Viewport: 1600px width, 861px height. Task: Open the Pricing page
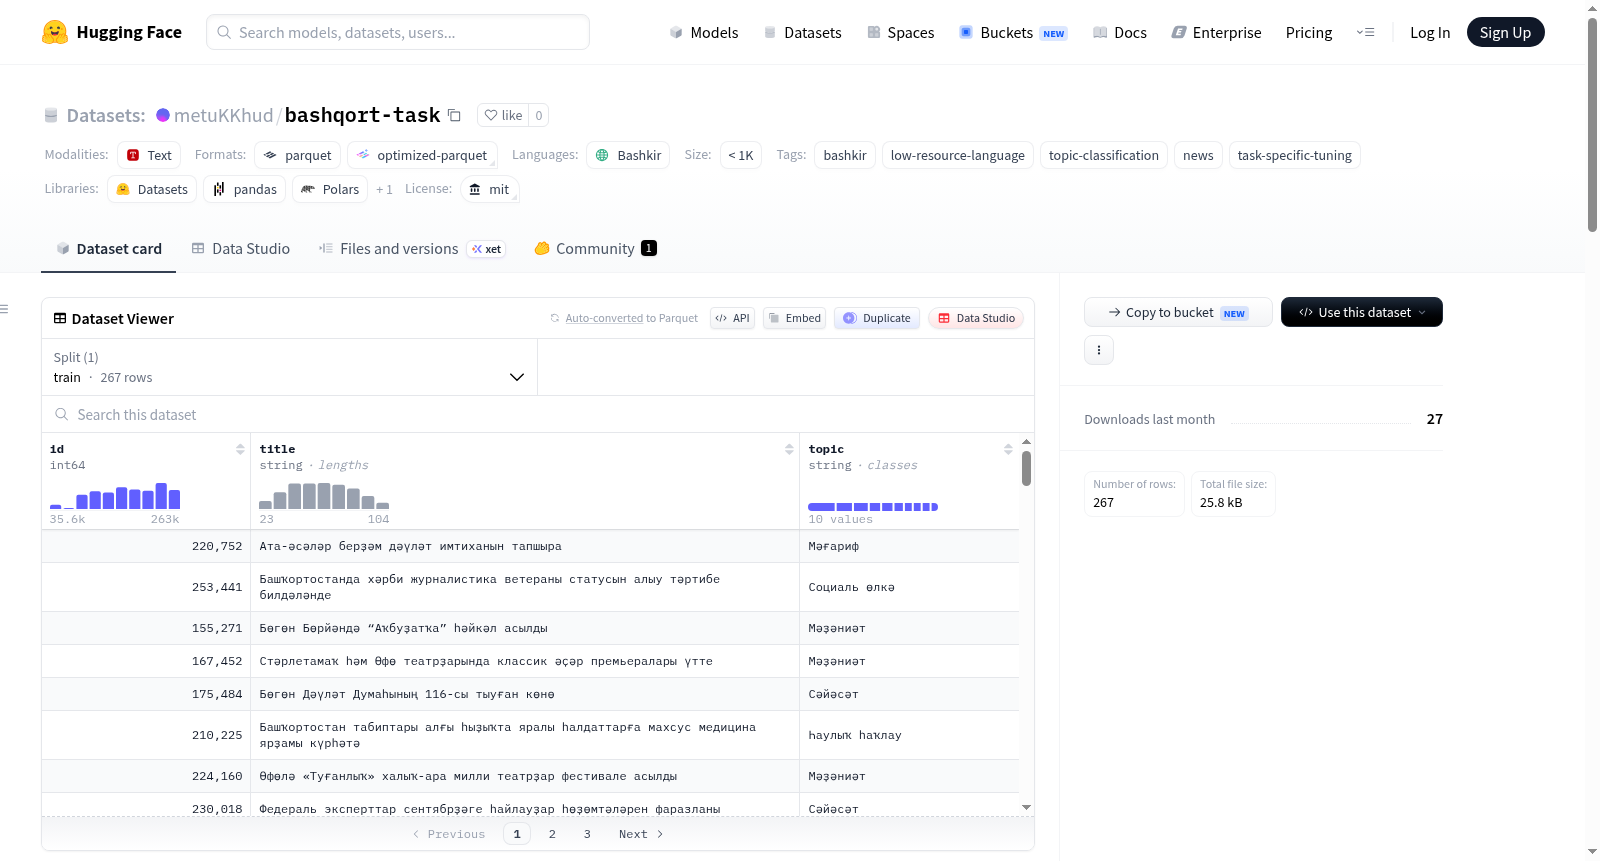(1309, 32)
